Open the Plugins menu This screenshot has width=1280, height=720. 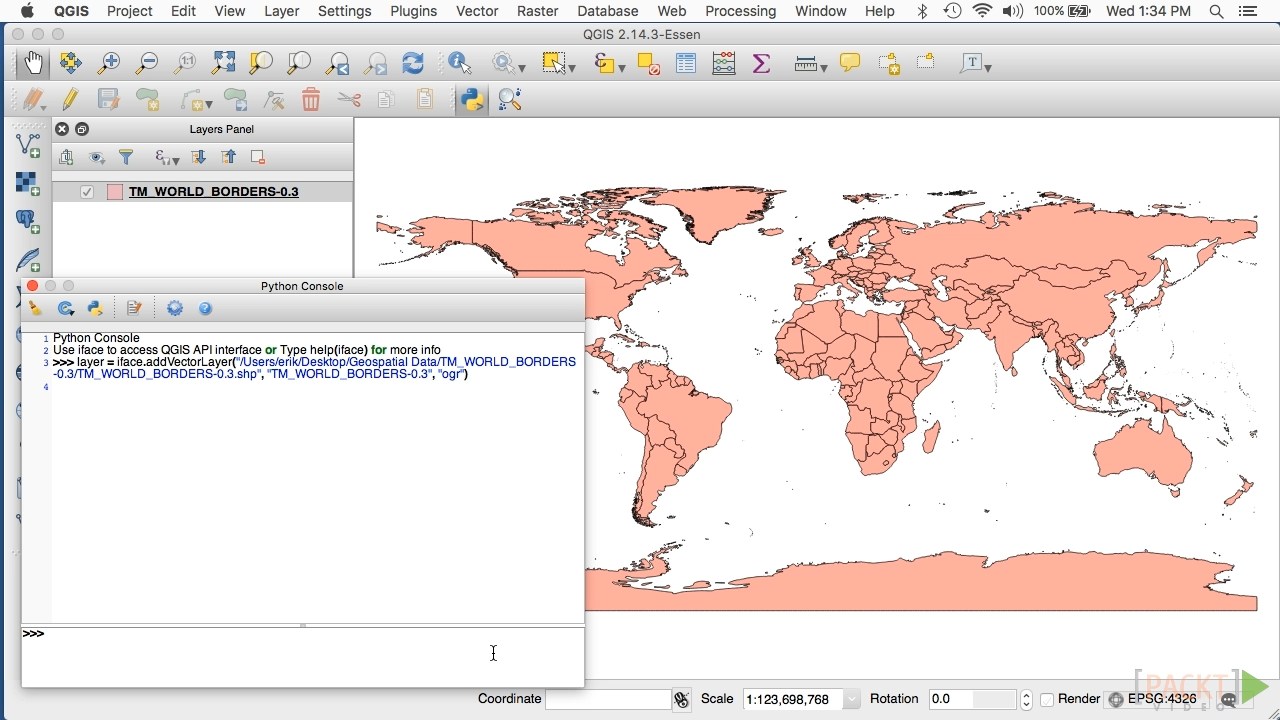[x=413, y=11]
